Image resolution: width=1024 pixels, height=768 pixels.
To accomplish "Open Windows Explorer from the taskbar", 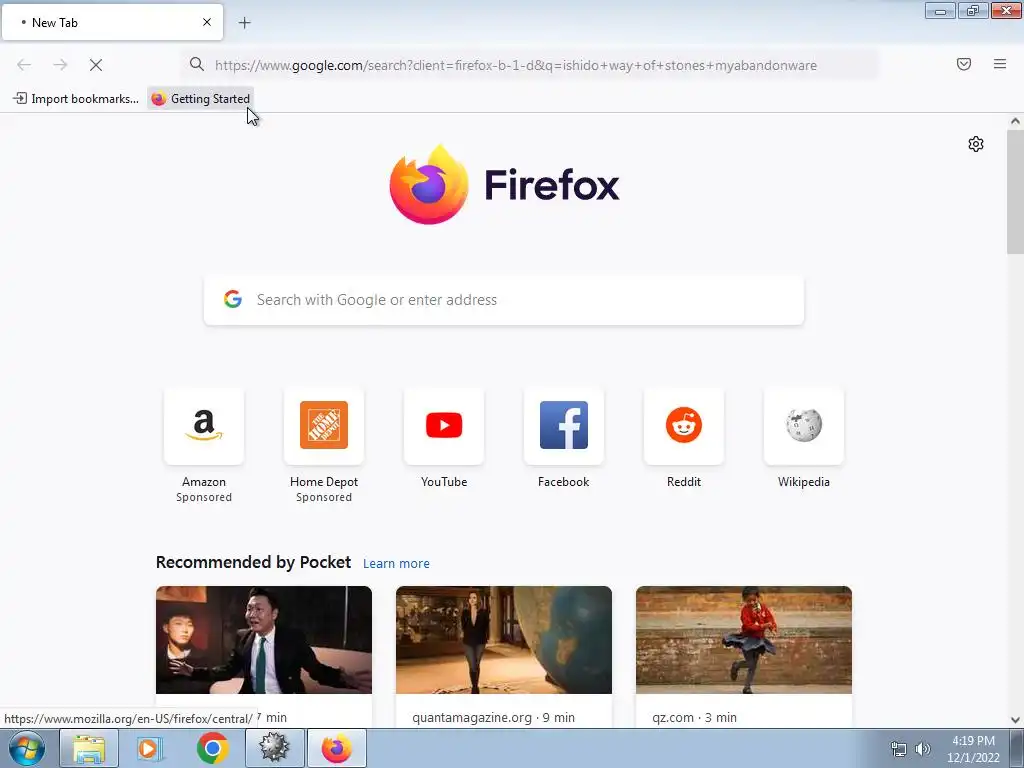I will click(x=89, y=748).
